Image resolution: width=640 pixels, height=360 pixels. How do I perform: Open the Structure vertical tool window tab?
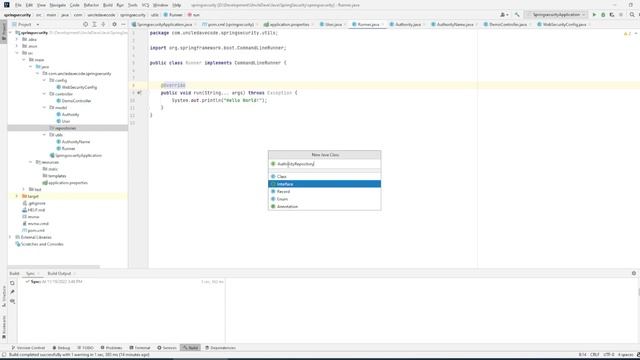[x=4, y=296]
